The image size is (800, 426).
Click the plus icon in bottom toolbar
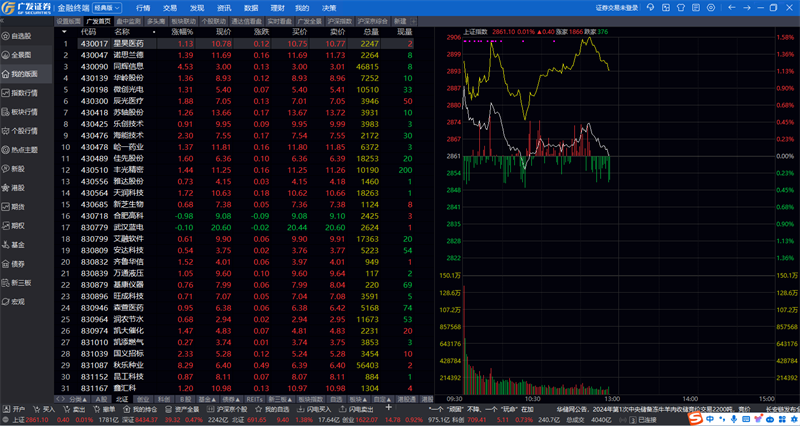[x=388, y=408]
